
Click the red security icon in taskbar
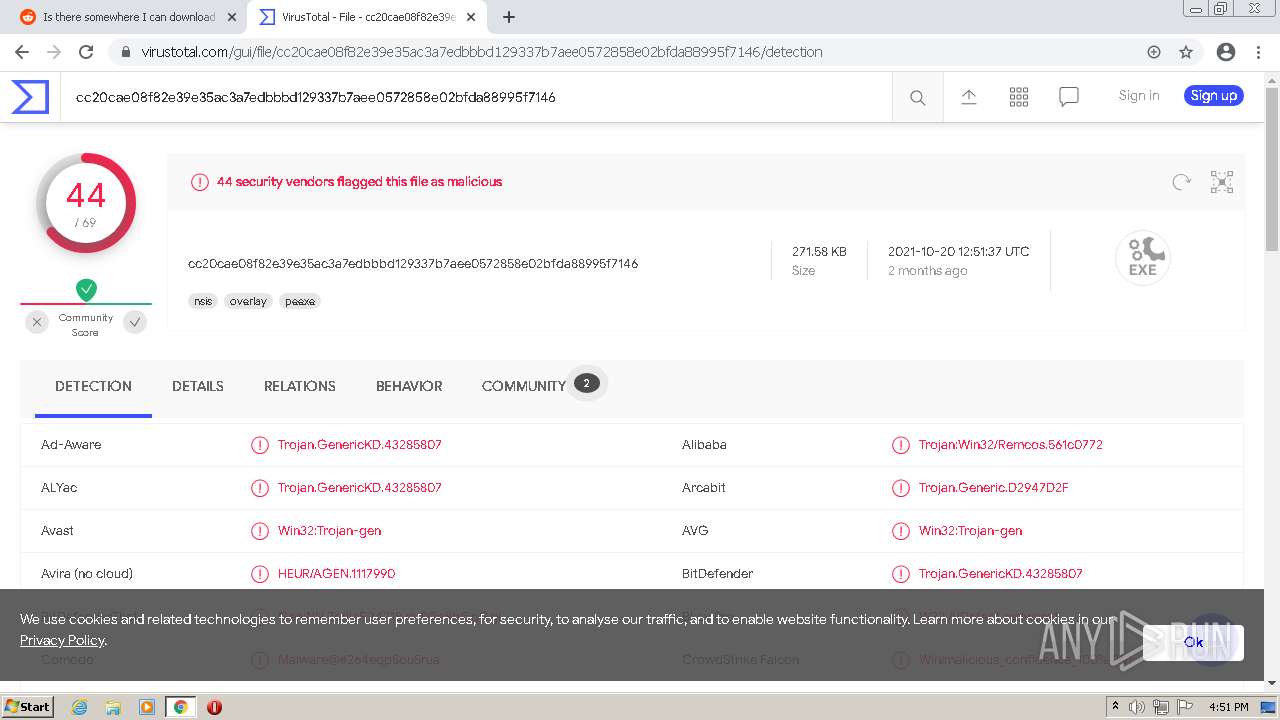(214, 707)
